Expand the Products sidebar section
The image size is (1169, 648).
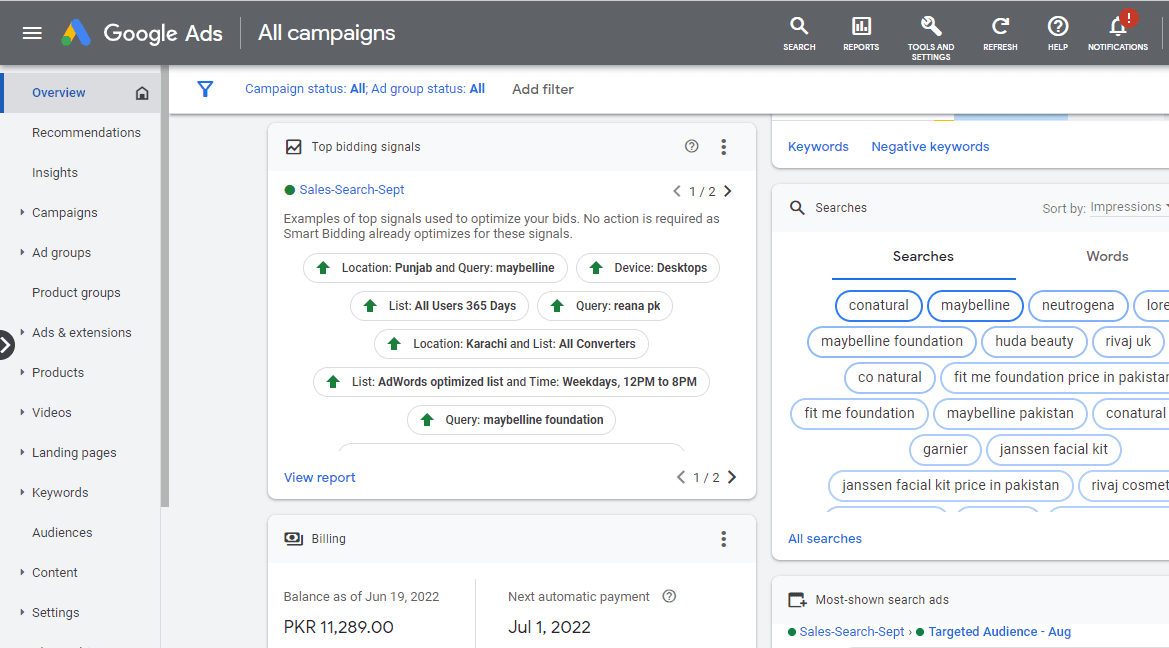click(22, 372)
